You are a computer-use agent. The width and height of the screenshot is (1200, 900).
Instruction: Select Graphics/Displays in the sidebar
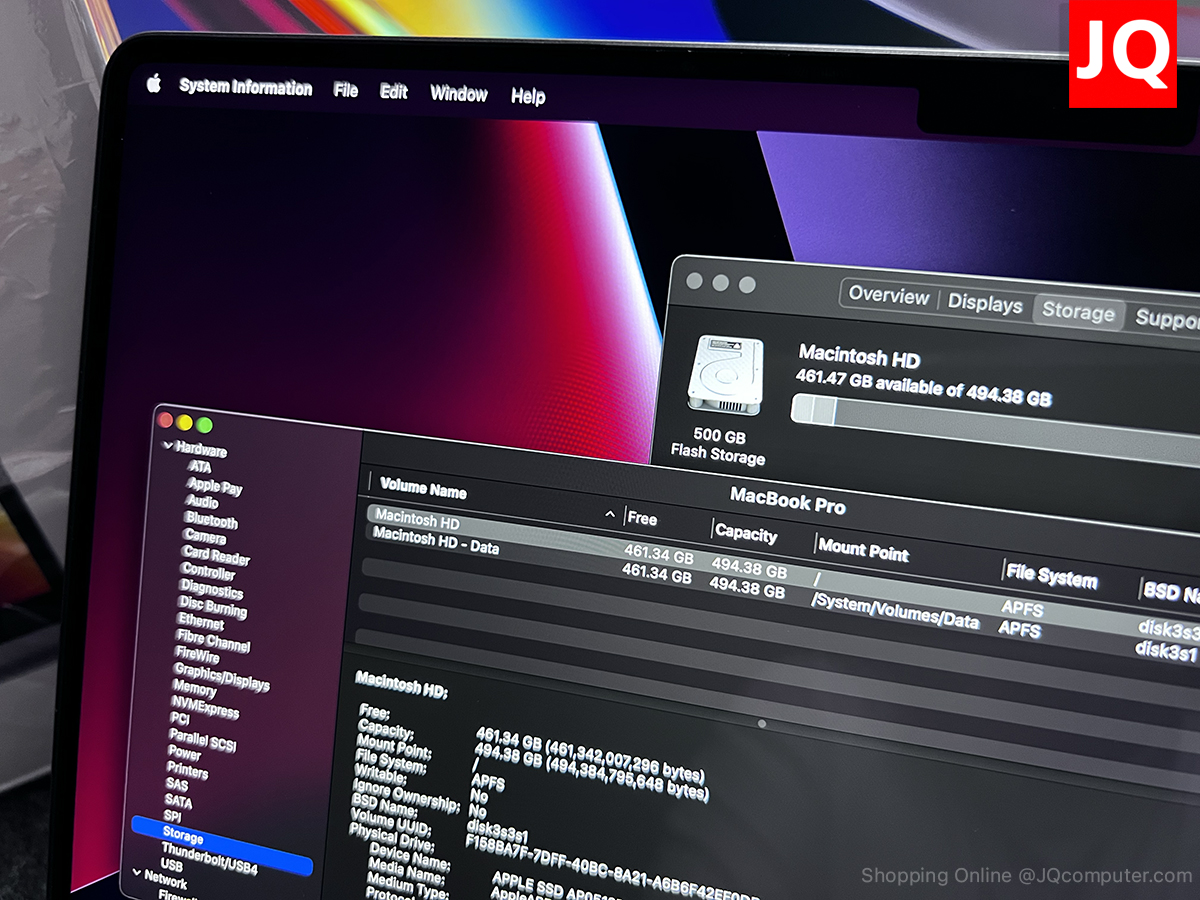[221, 679]
